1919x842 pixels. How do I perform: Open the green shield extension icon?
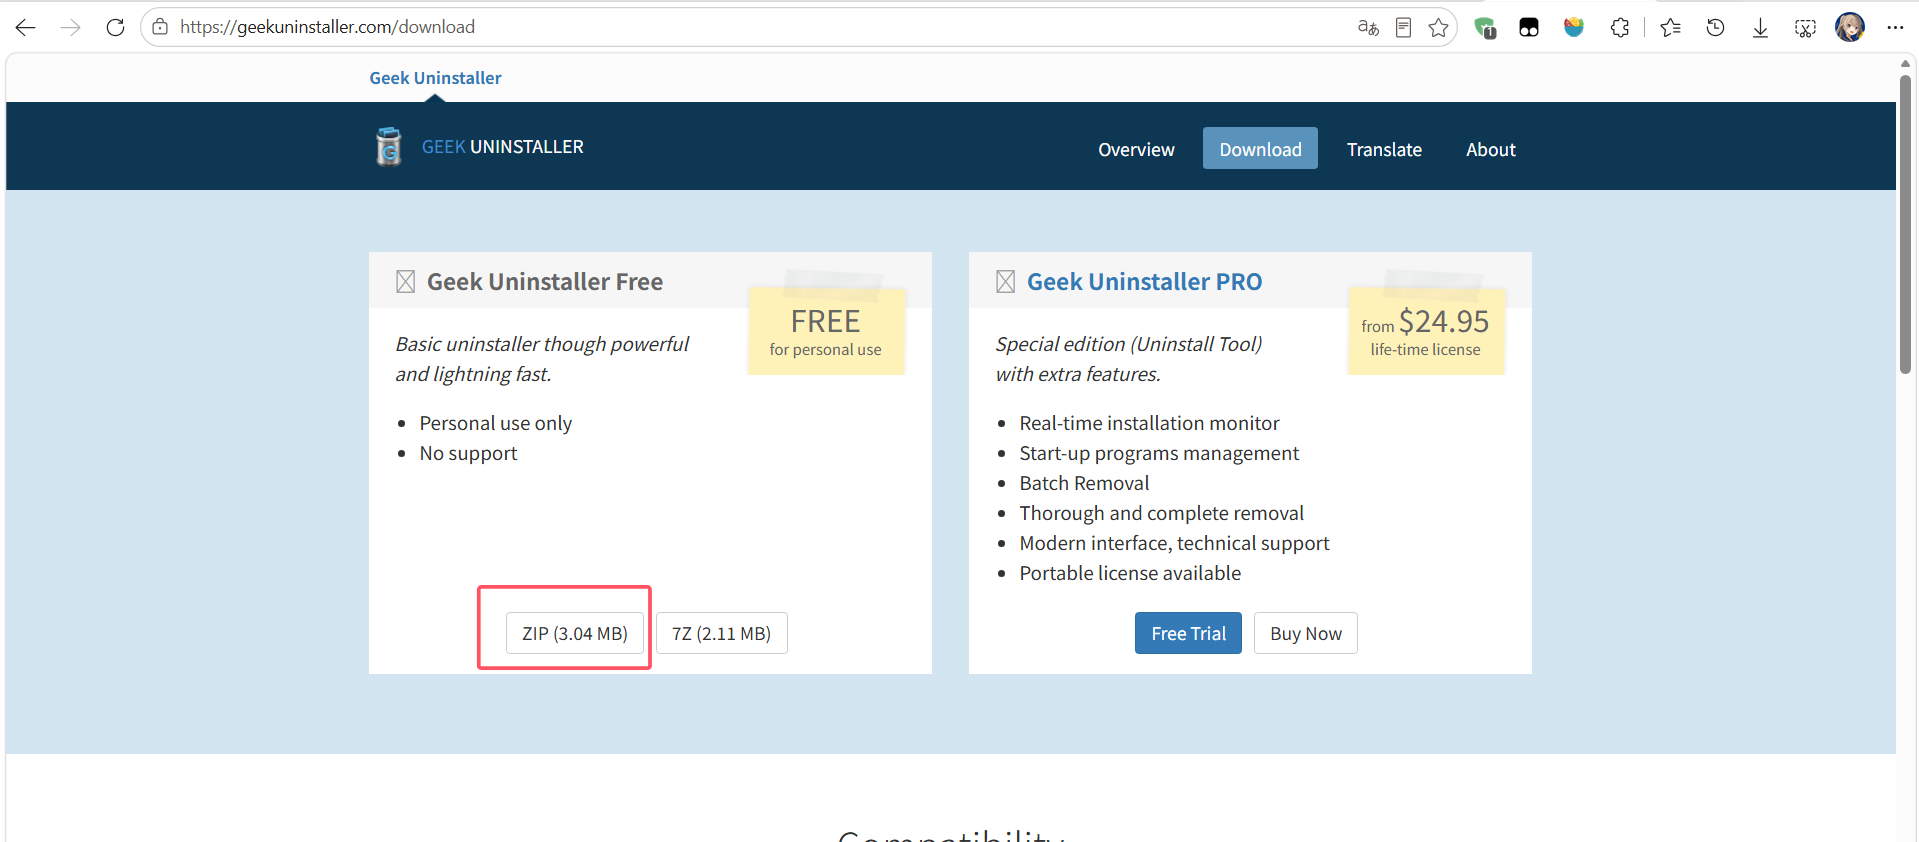(x=1485, y=28)
